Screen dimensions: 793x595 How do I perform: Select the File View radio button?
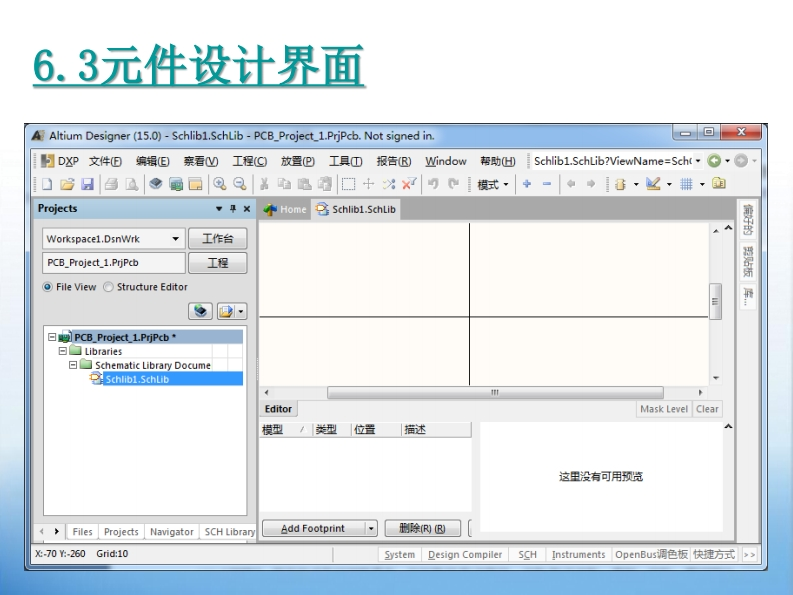coord(48,287)
